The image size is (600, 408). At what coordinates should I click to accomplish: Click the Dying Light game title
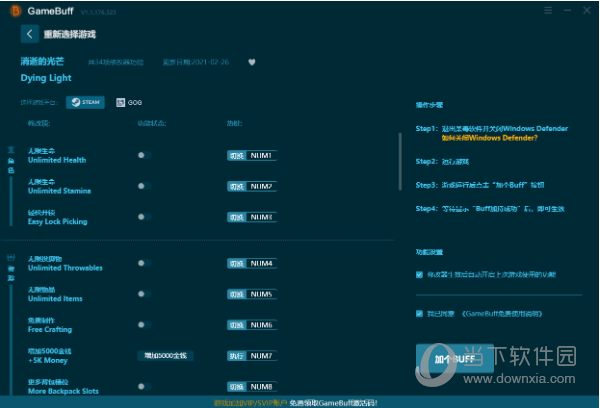coord(46,78)
